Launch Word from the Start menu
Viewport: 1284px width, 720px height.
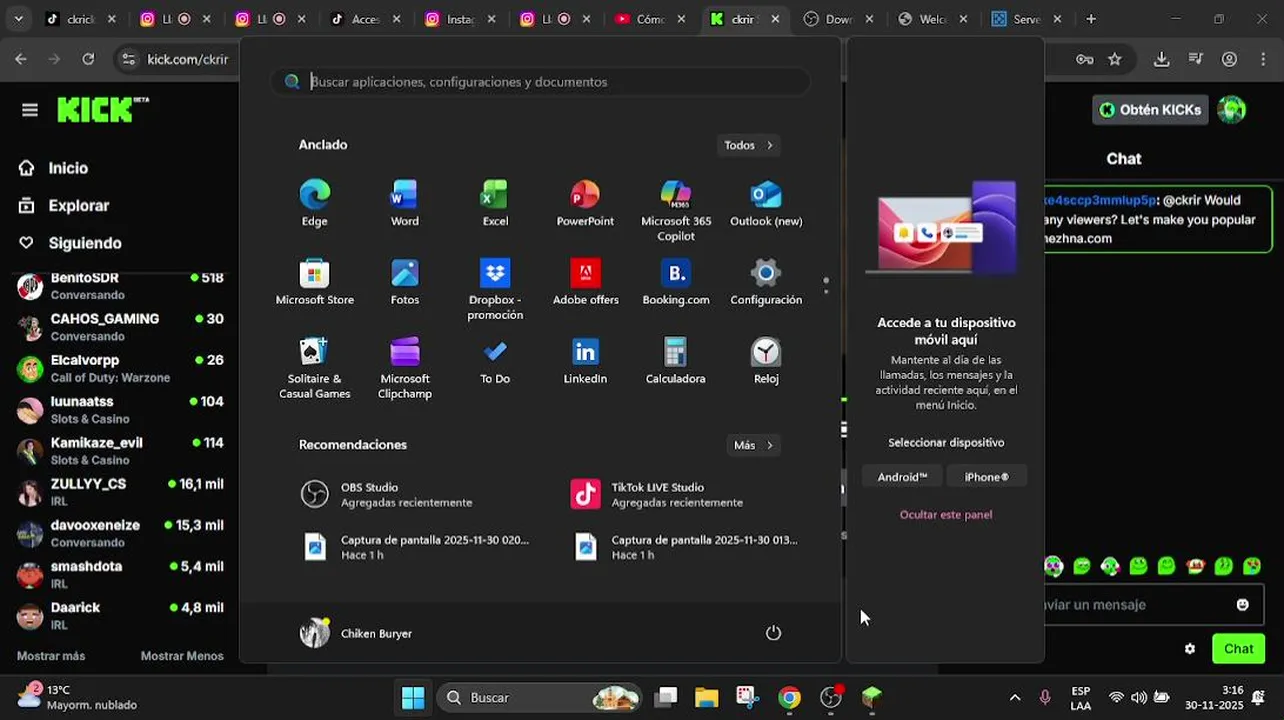pyautogui.click(x=405, y=203)
